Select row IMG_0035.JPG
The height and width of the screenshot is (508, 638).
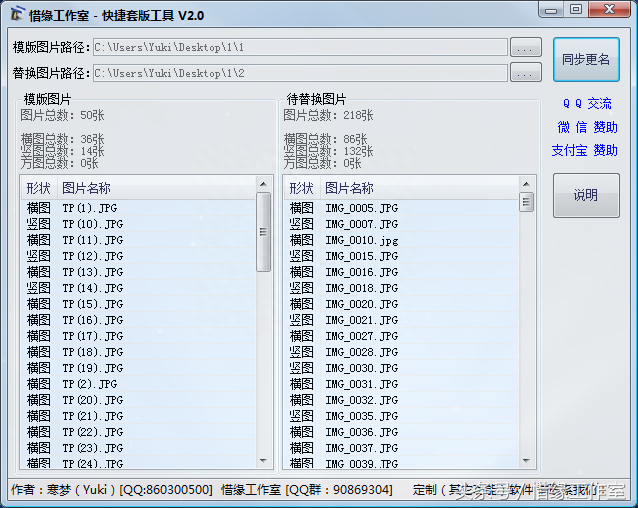tap(401, 416)
